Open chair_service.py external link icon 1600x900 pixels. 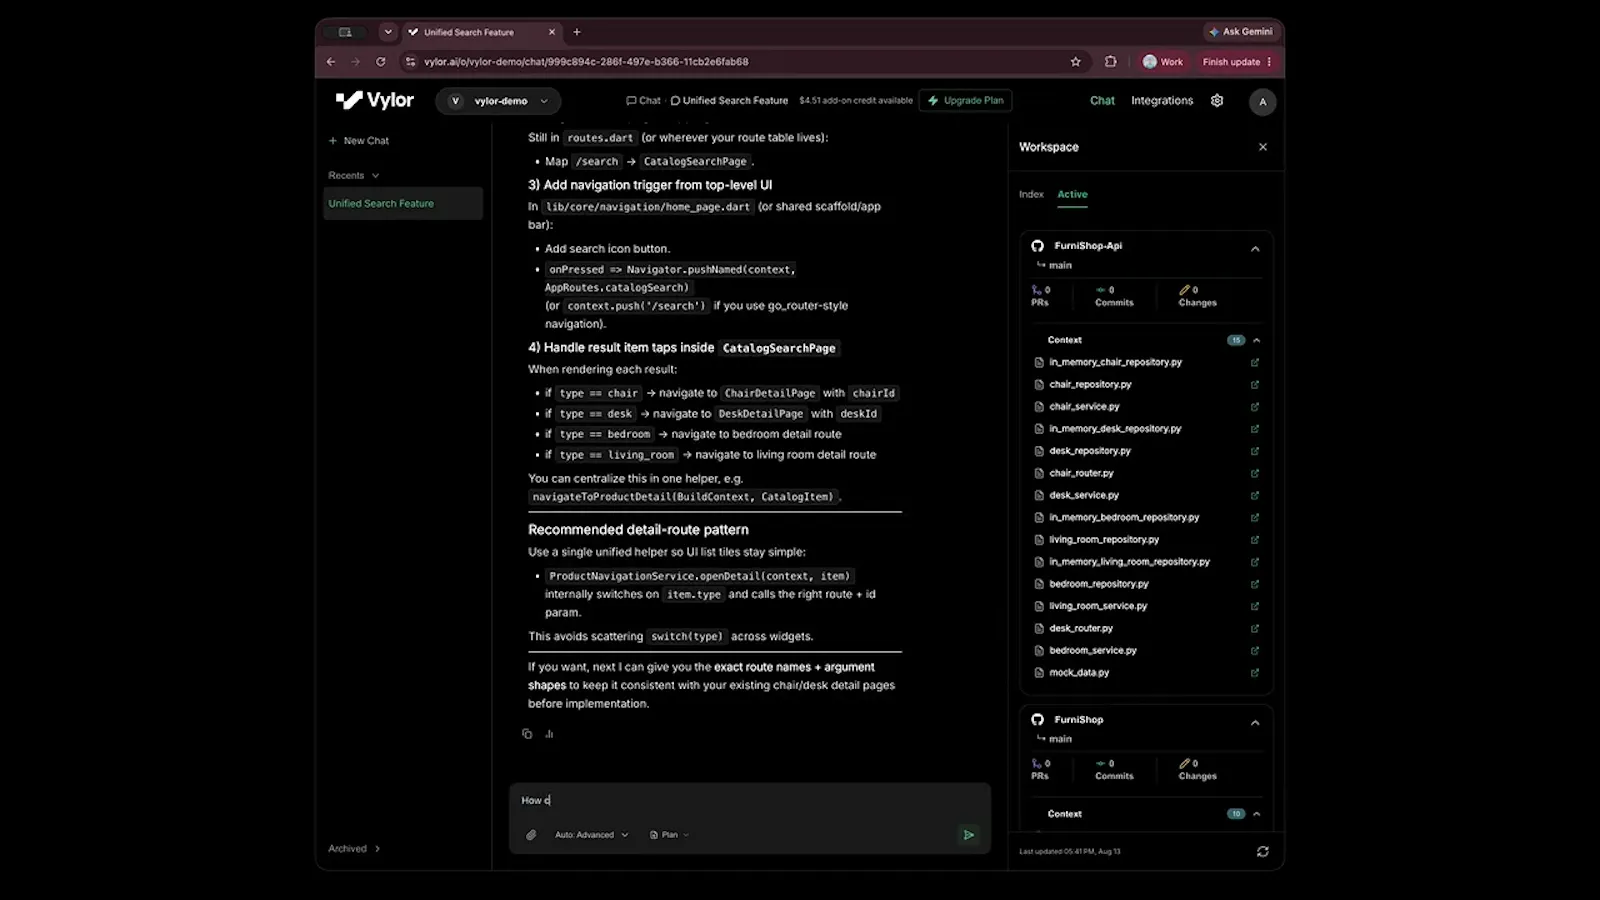coord(1255,407)
